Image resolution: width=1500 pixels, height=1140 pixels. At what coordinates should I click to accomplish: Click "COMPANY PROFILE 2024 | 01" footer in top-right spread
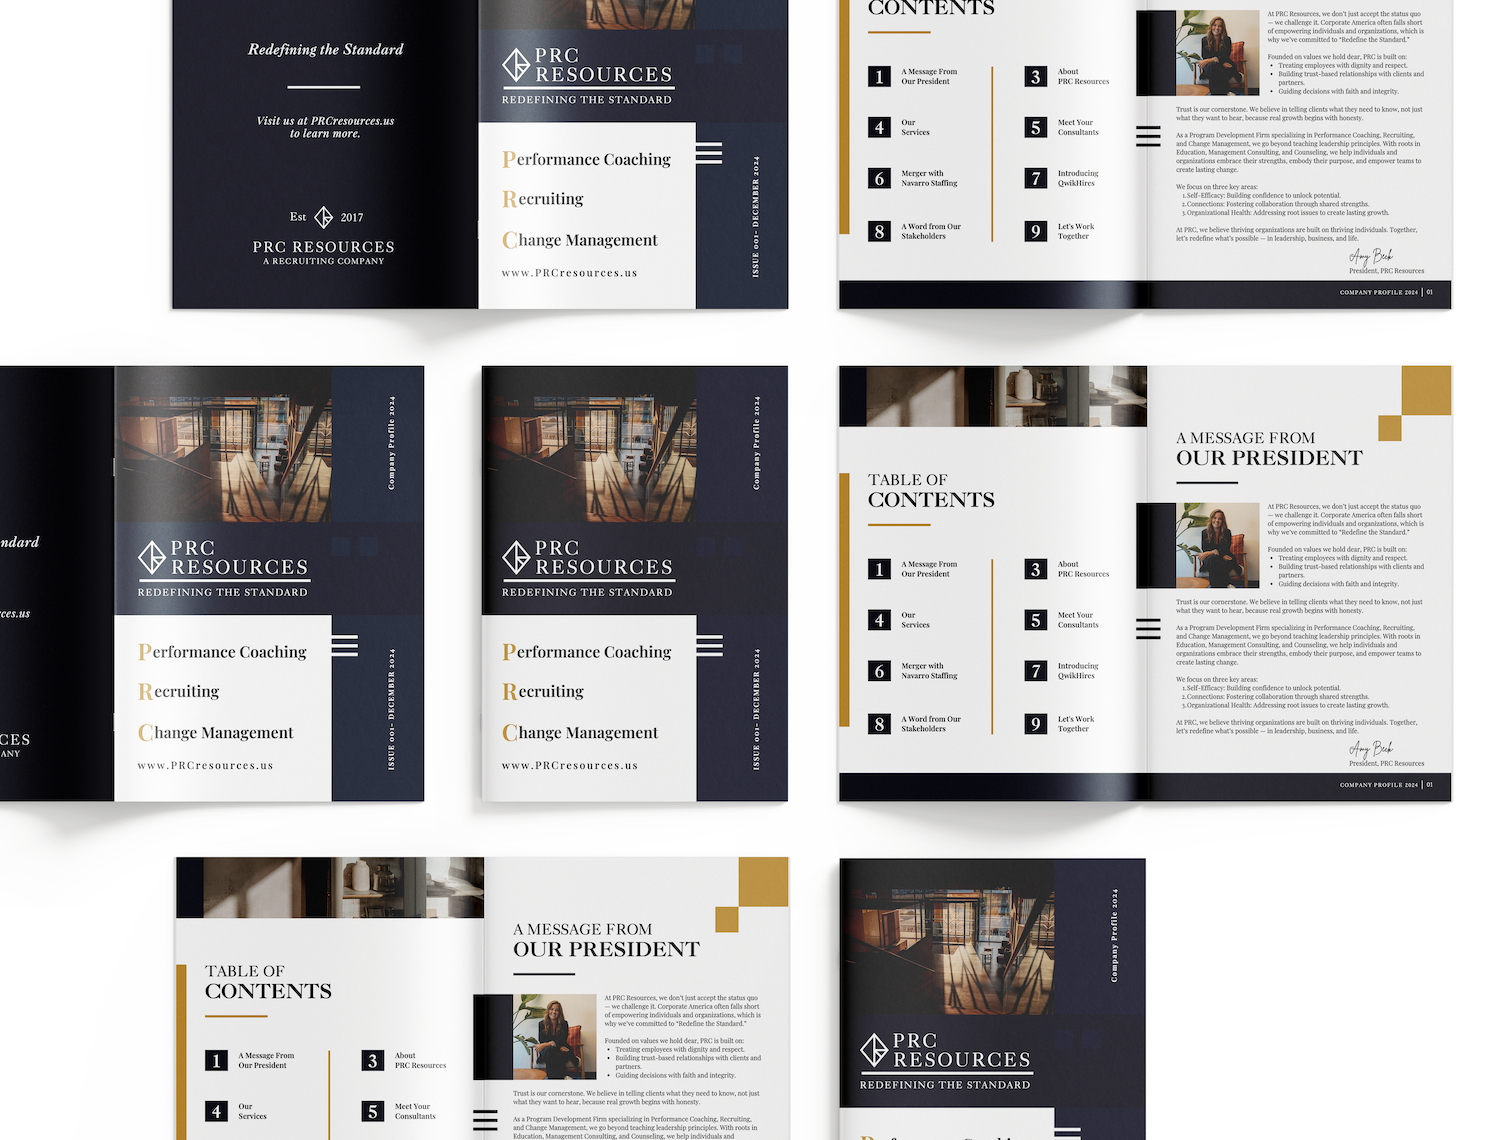tap(1386, 292)
